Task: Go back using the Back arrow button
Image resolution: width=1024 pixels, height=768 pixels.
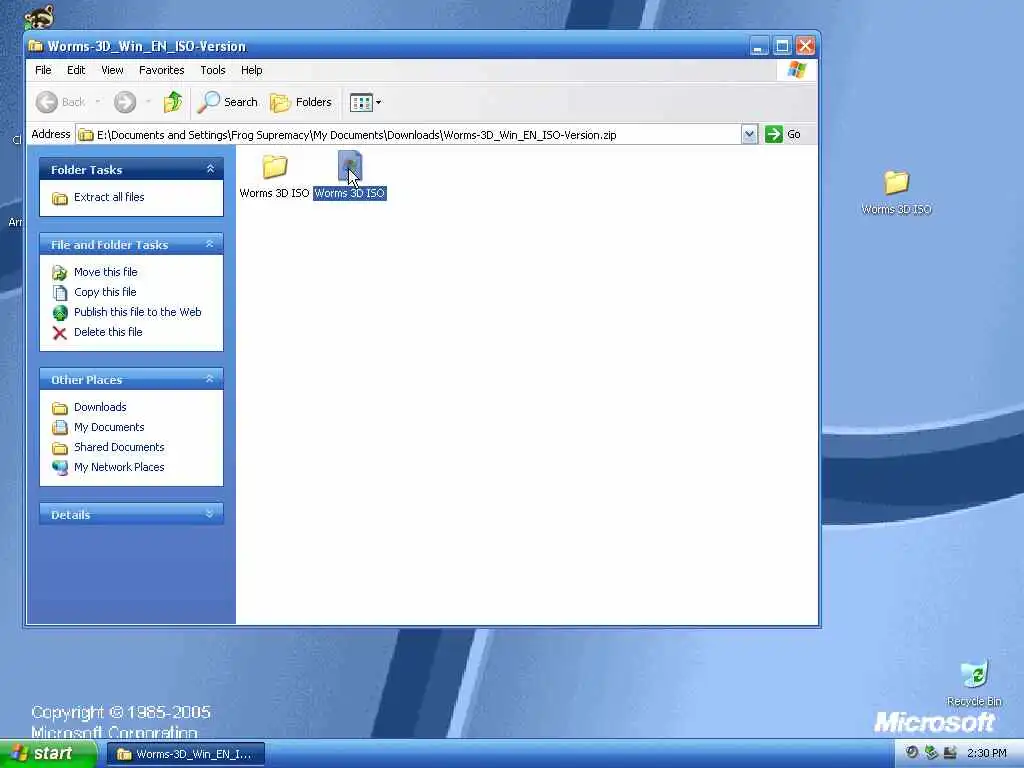Action: click(x=60, y=102)
